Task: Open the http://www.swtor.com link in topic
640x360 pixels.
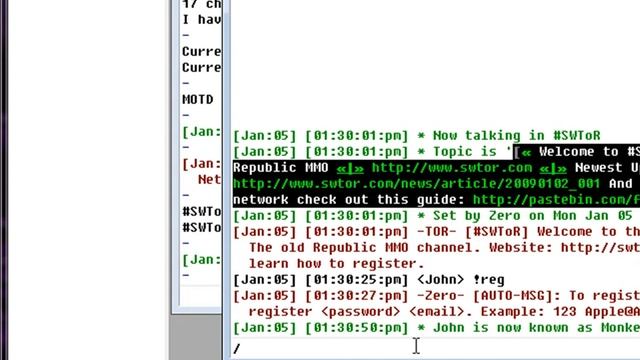Action: pyautogui.click(x=452, y=168)
